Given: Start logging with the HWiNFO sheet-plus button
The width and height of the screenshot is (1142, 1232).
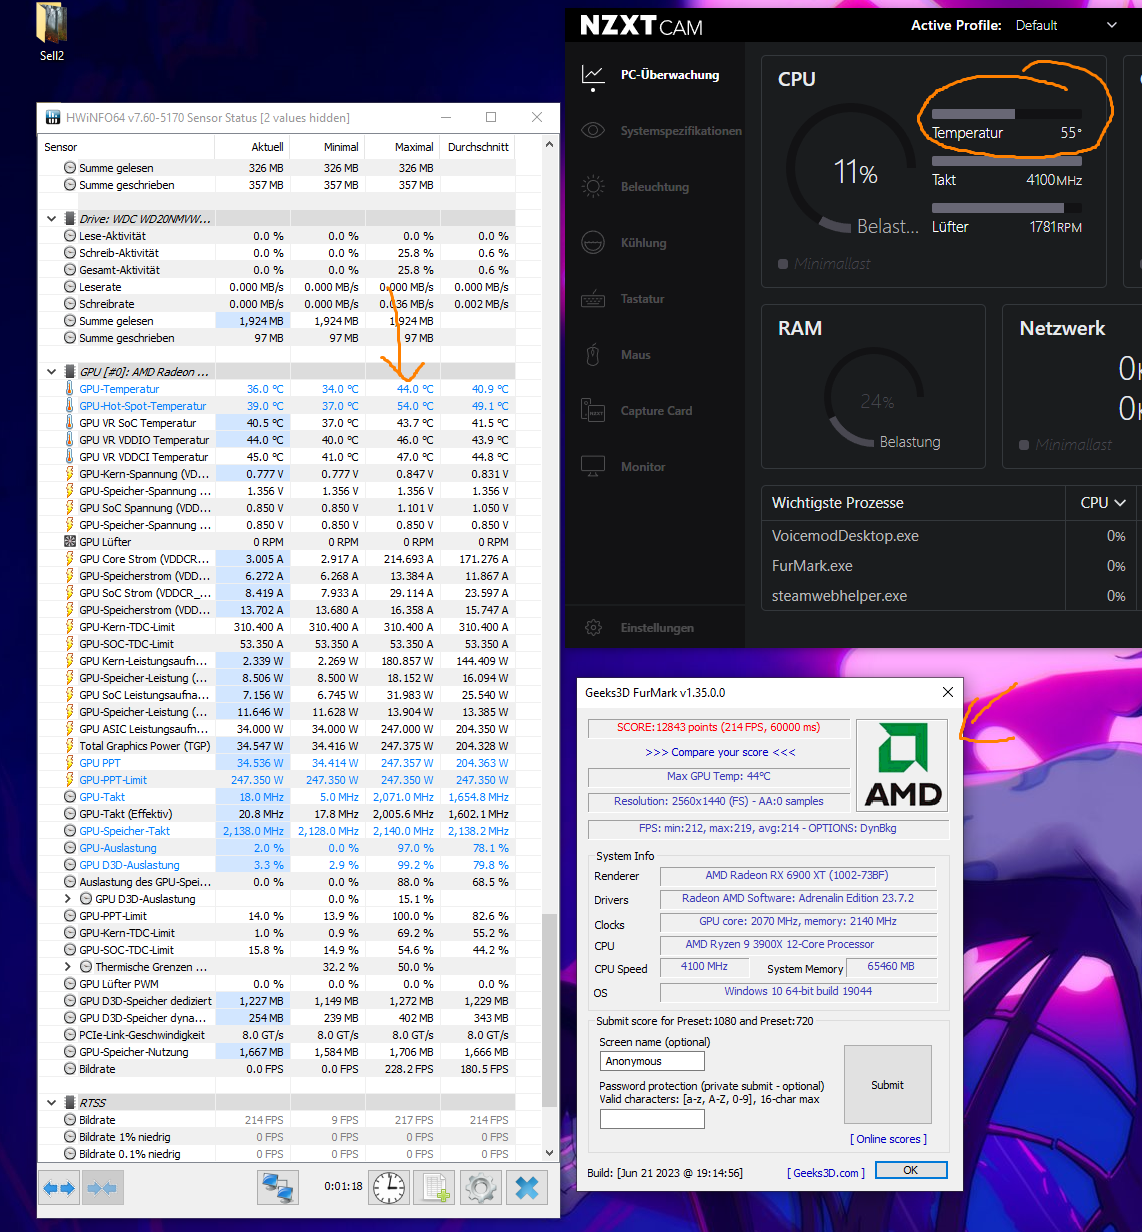Looking at the screenshot, I should [435, 1188].
